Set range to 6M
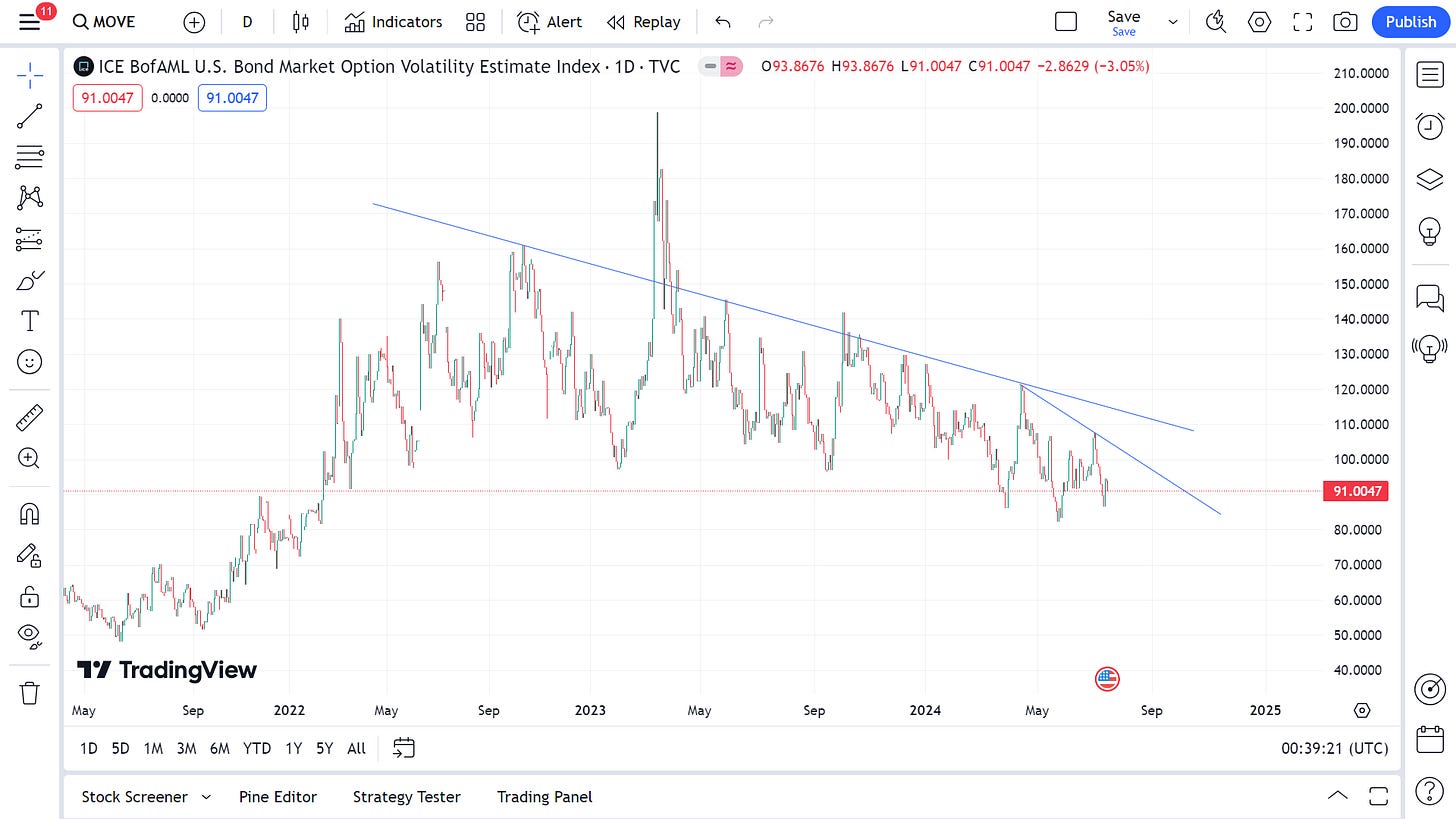Viewport: 1456px width, 819px height. click(x=220, y=748)
